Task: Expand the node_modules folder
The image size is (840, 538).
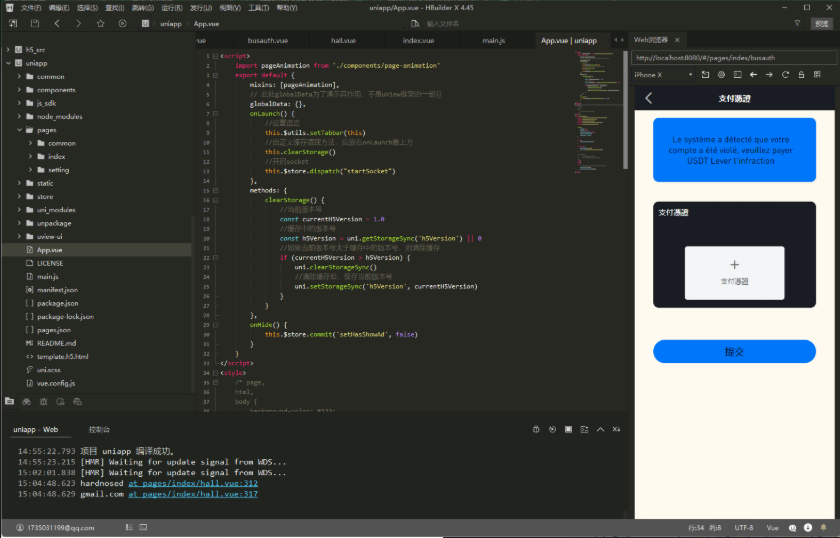Action: [19, 116]
